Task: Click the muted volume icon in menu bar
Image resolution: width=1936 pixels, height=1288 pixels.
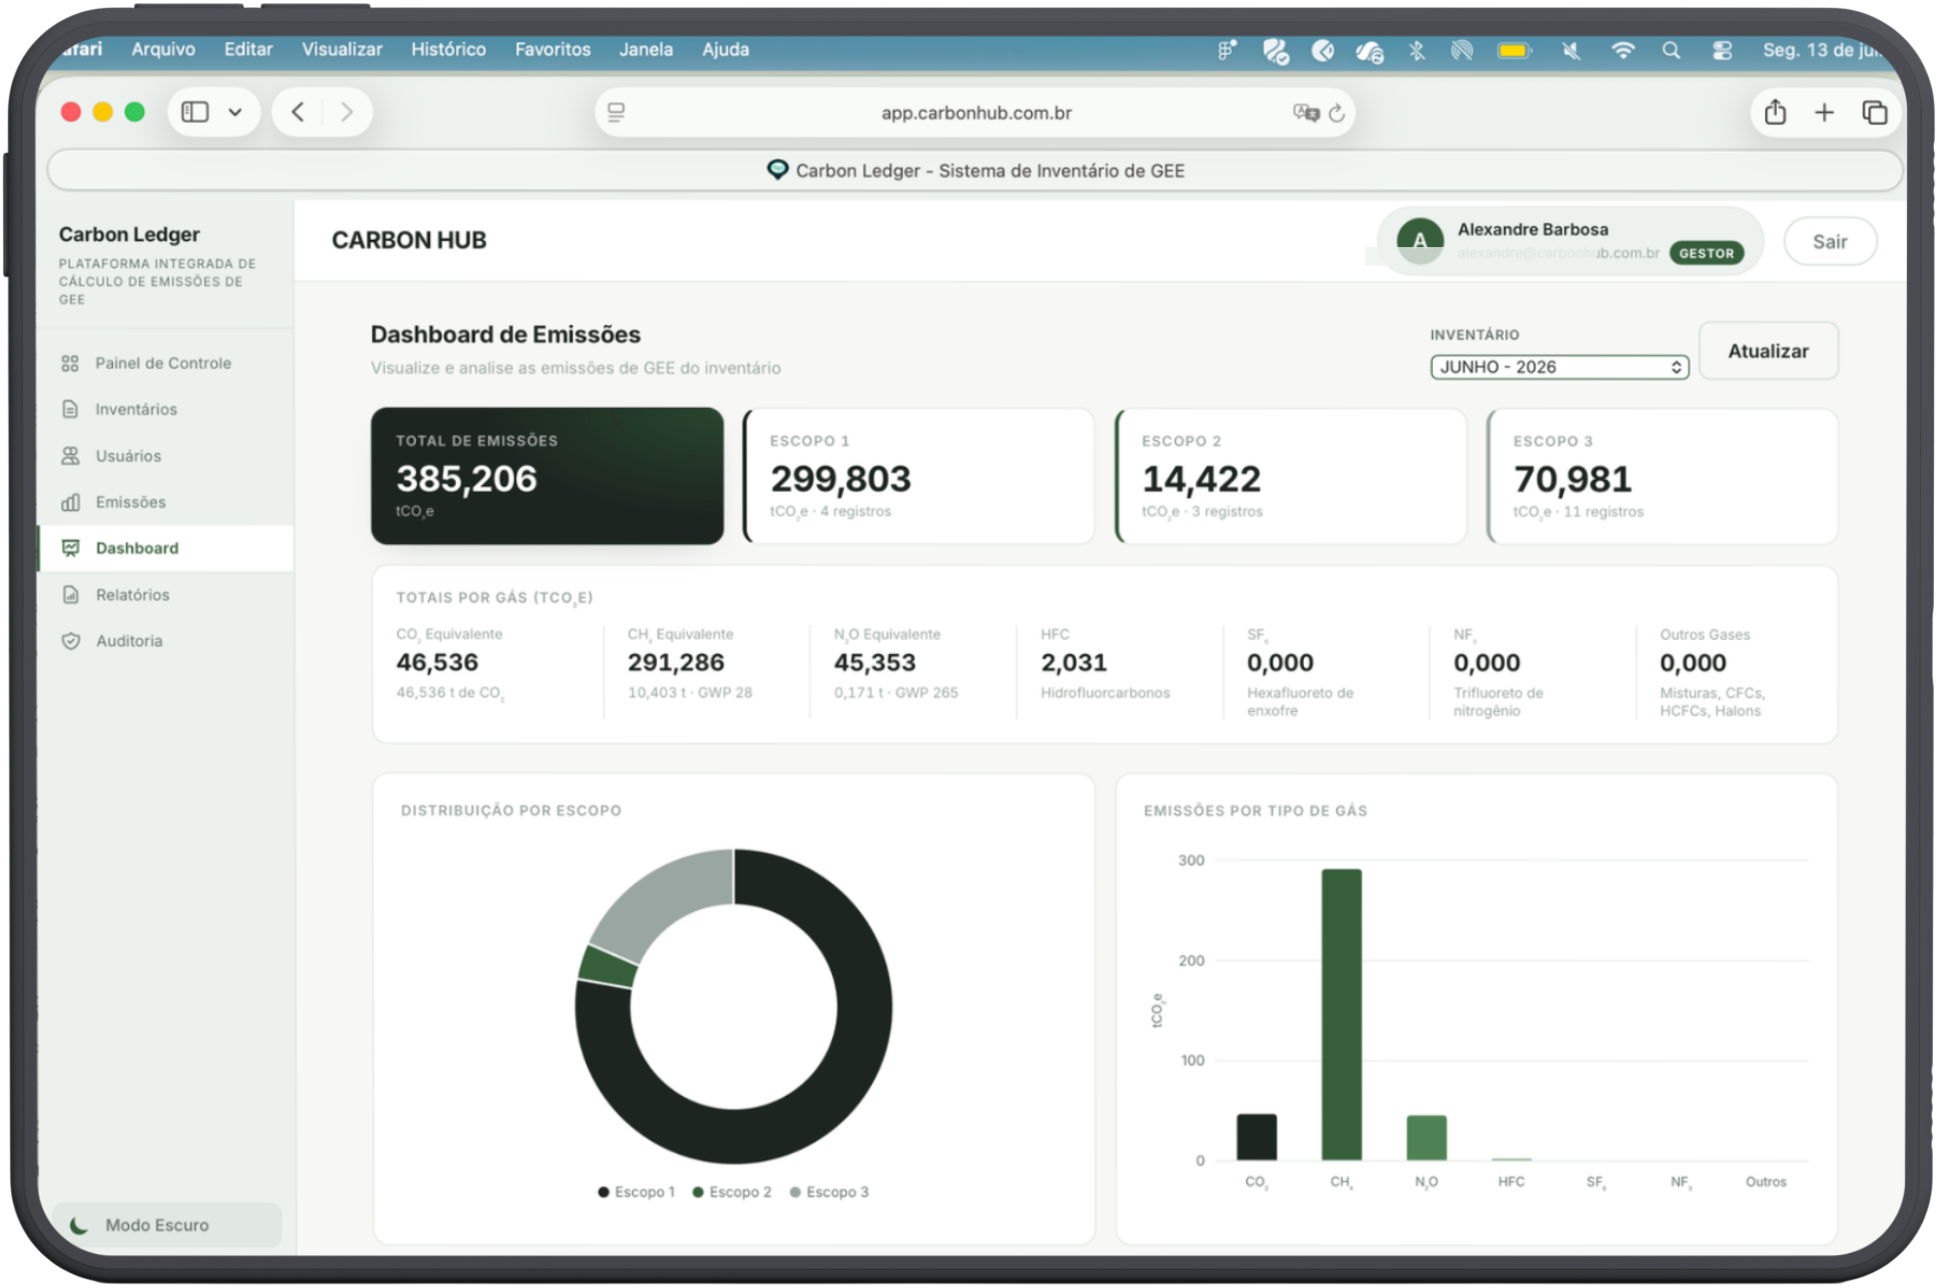Action: pos(1571,50)
